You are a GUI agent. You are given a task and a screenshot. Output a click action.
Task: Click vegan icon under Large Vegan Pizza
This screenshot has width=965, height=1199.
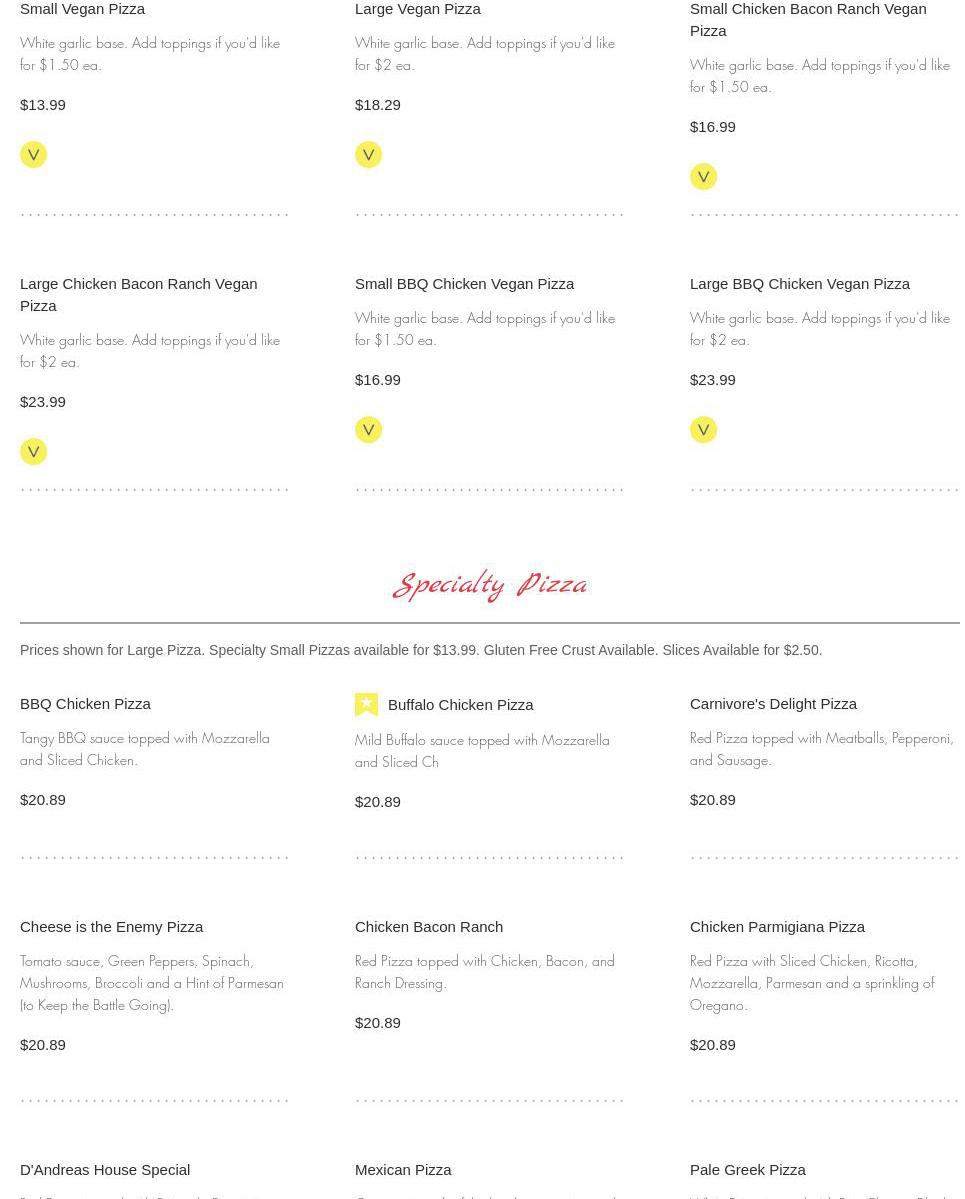click(x=368, y=154)
